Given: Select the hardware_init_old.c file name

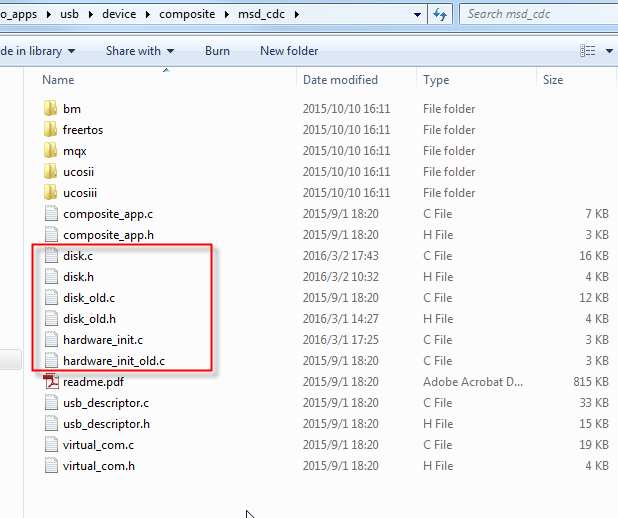Looking at the screenshot, I should (114, 361).
